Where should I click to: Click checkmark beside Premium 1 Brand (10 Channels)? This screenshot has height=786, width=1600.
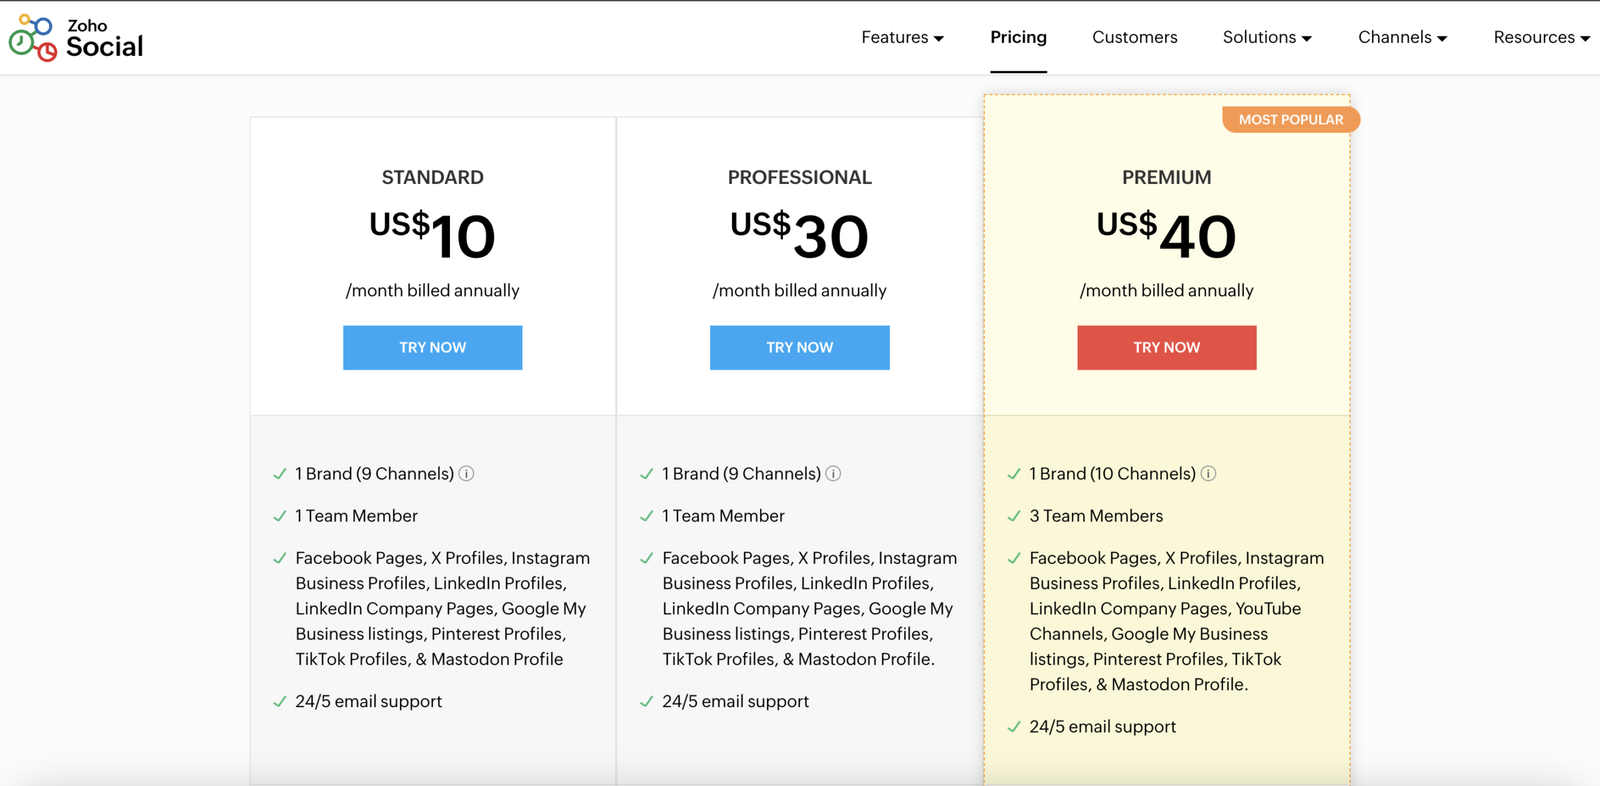coord(1014,474)
